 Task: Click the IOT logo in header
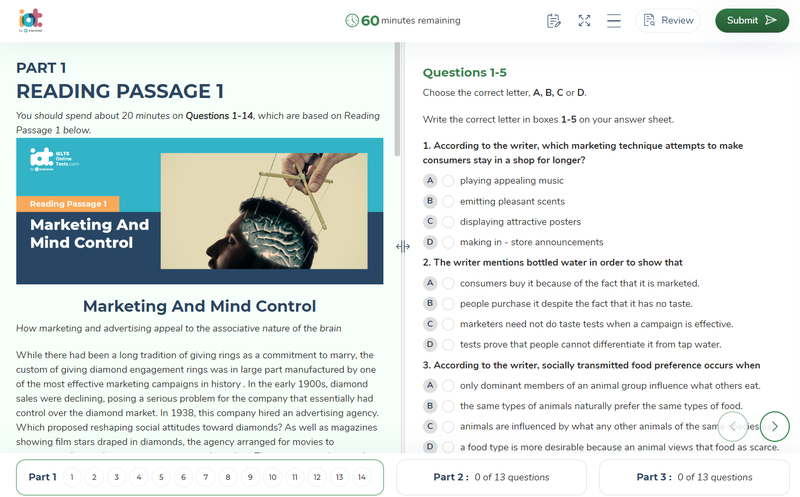31,20
